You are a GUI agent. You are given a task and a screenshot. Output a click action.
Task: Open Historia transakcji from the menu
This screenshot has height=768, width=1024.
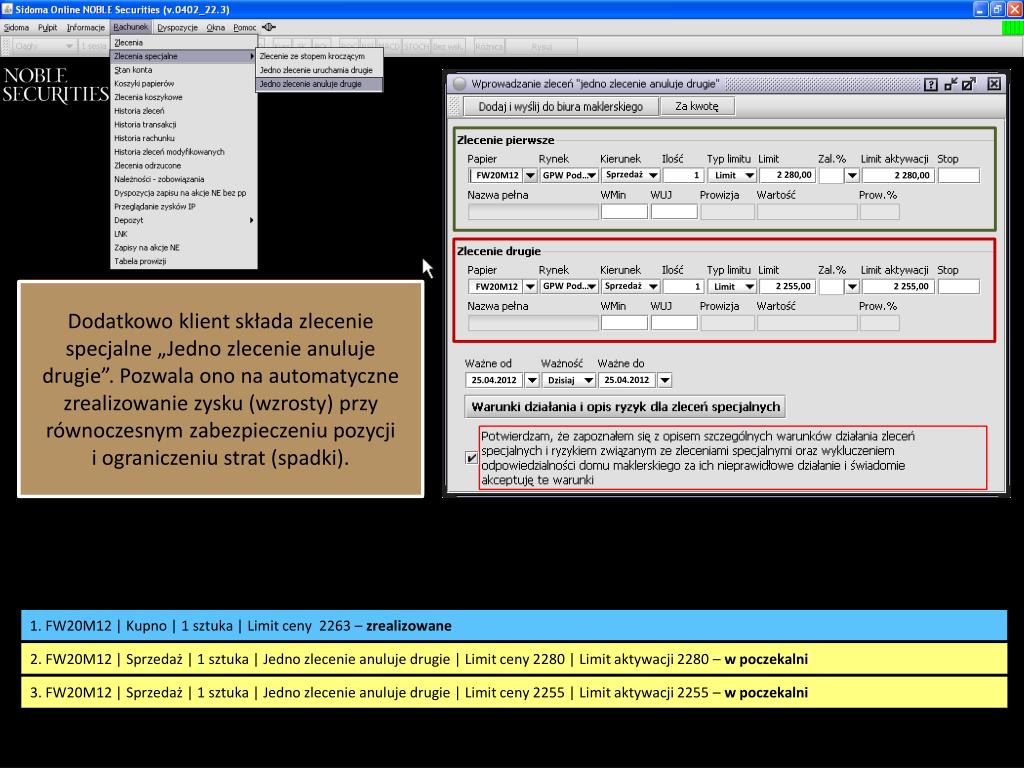184,125
